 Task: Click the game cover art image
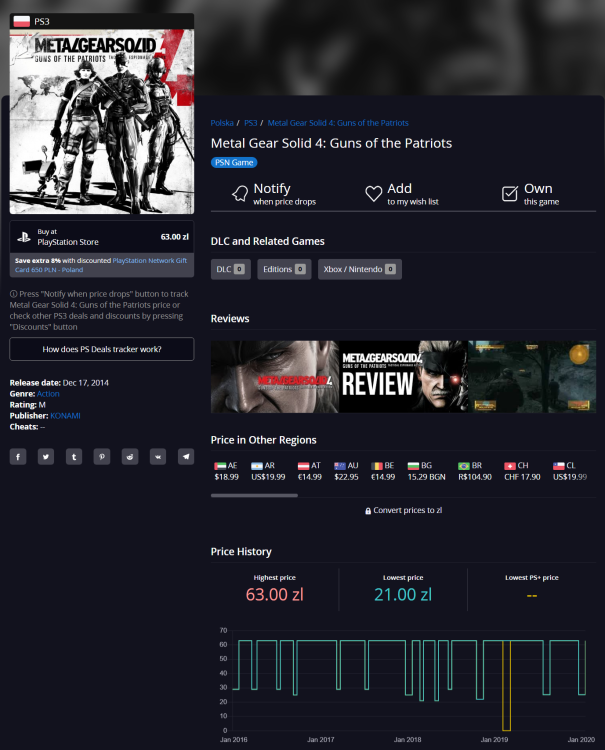pyautogui.click(x=102, y=121)
